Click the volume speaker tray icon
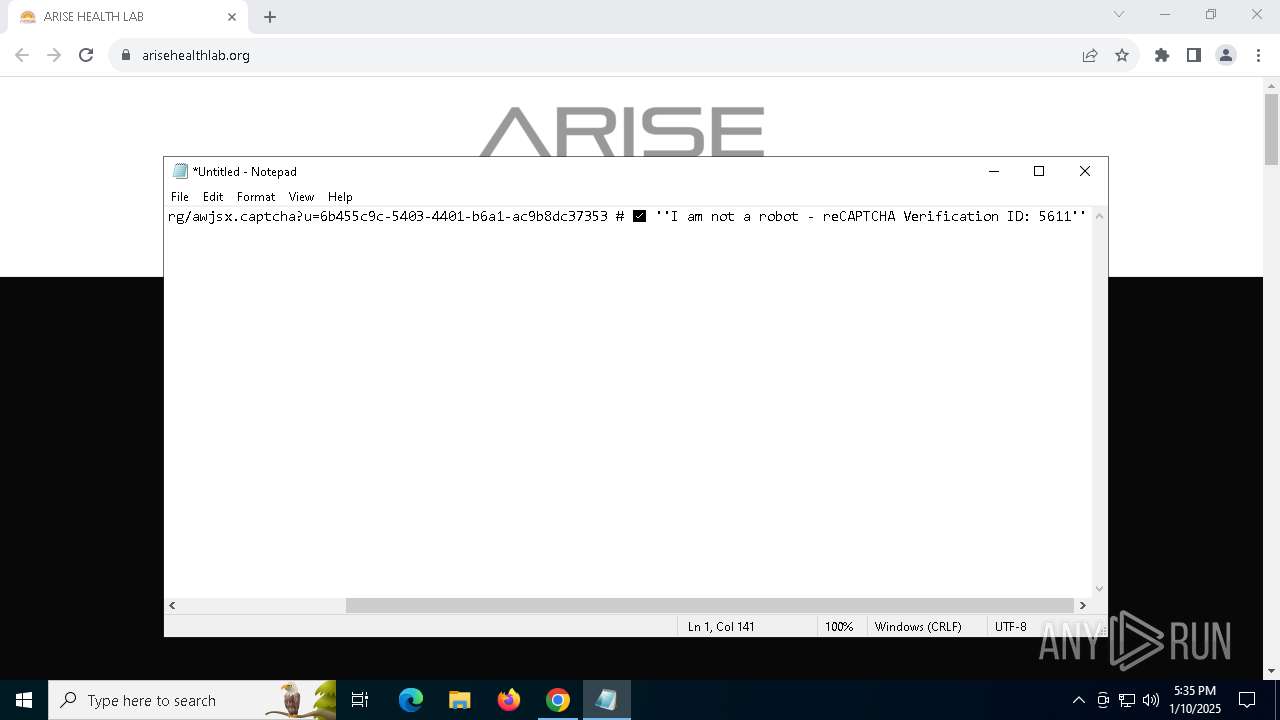Image resolution: width=1280 pixels, height=720 pixels. click(x=1151, y=700)
